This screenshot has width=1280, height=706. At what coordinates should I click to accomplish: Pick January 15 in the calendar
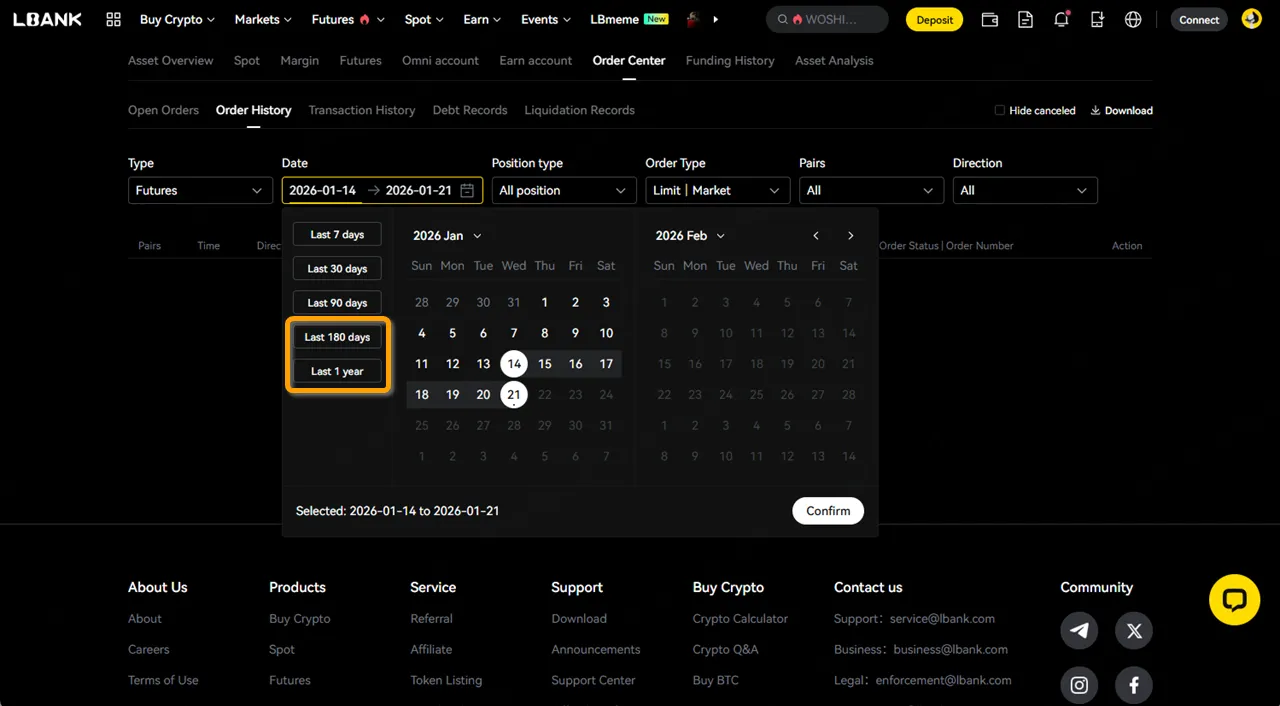pos(544,364)
